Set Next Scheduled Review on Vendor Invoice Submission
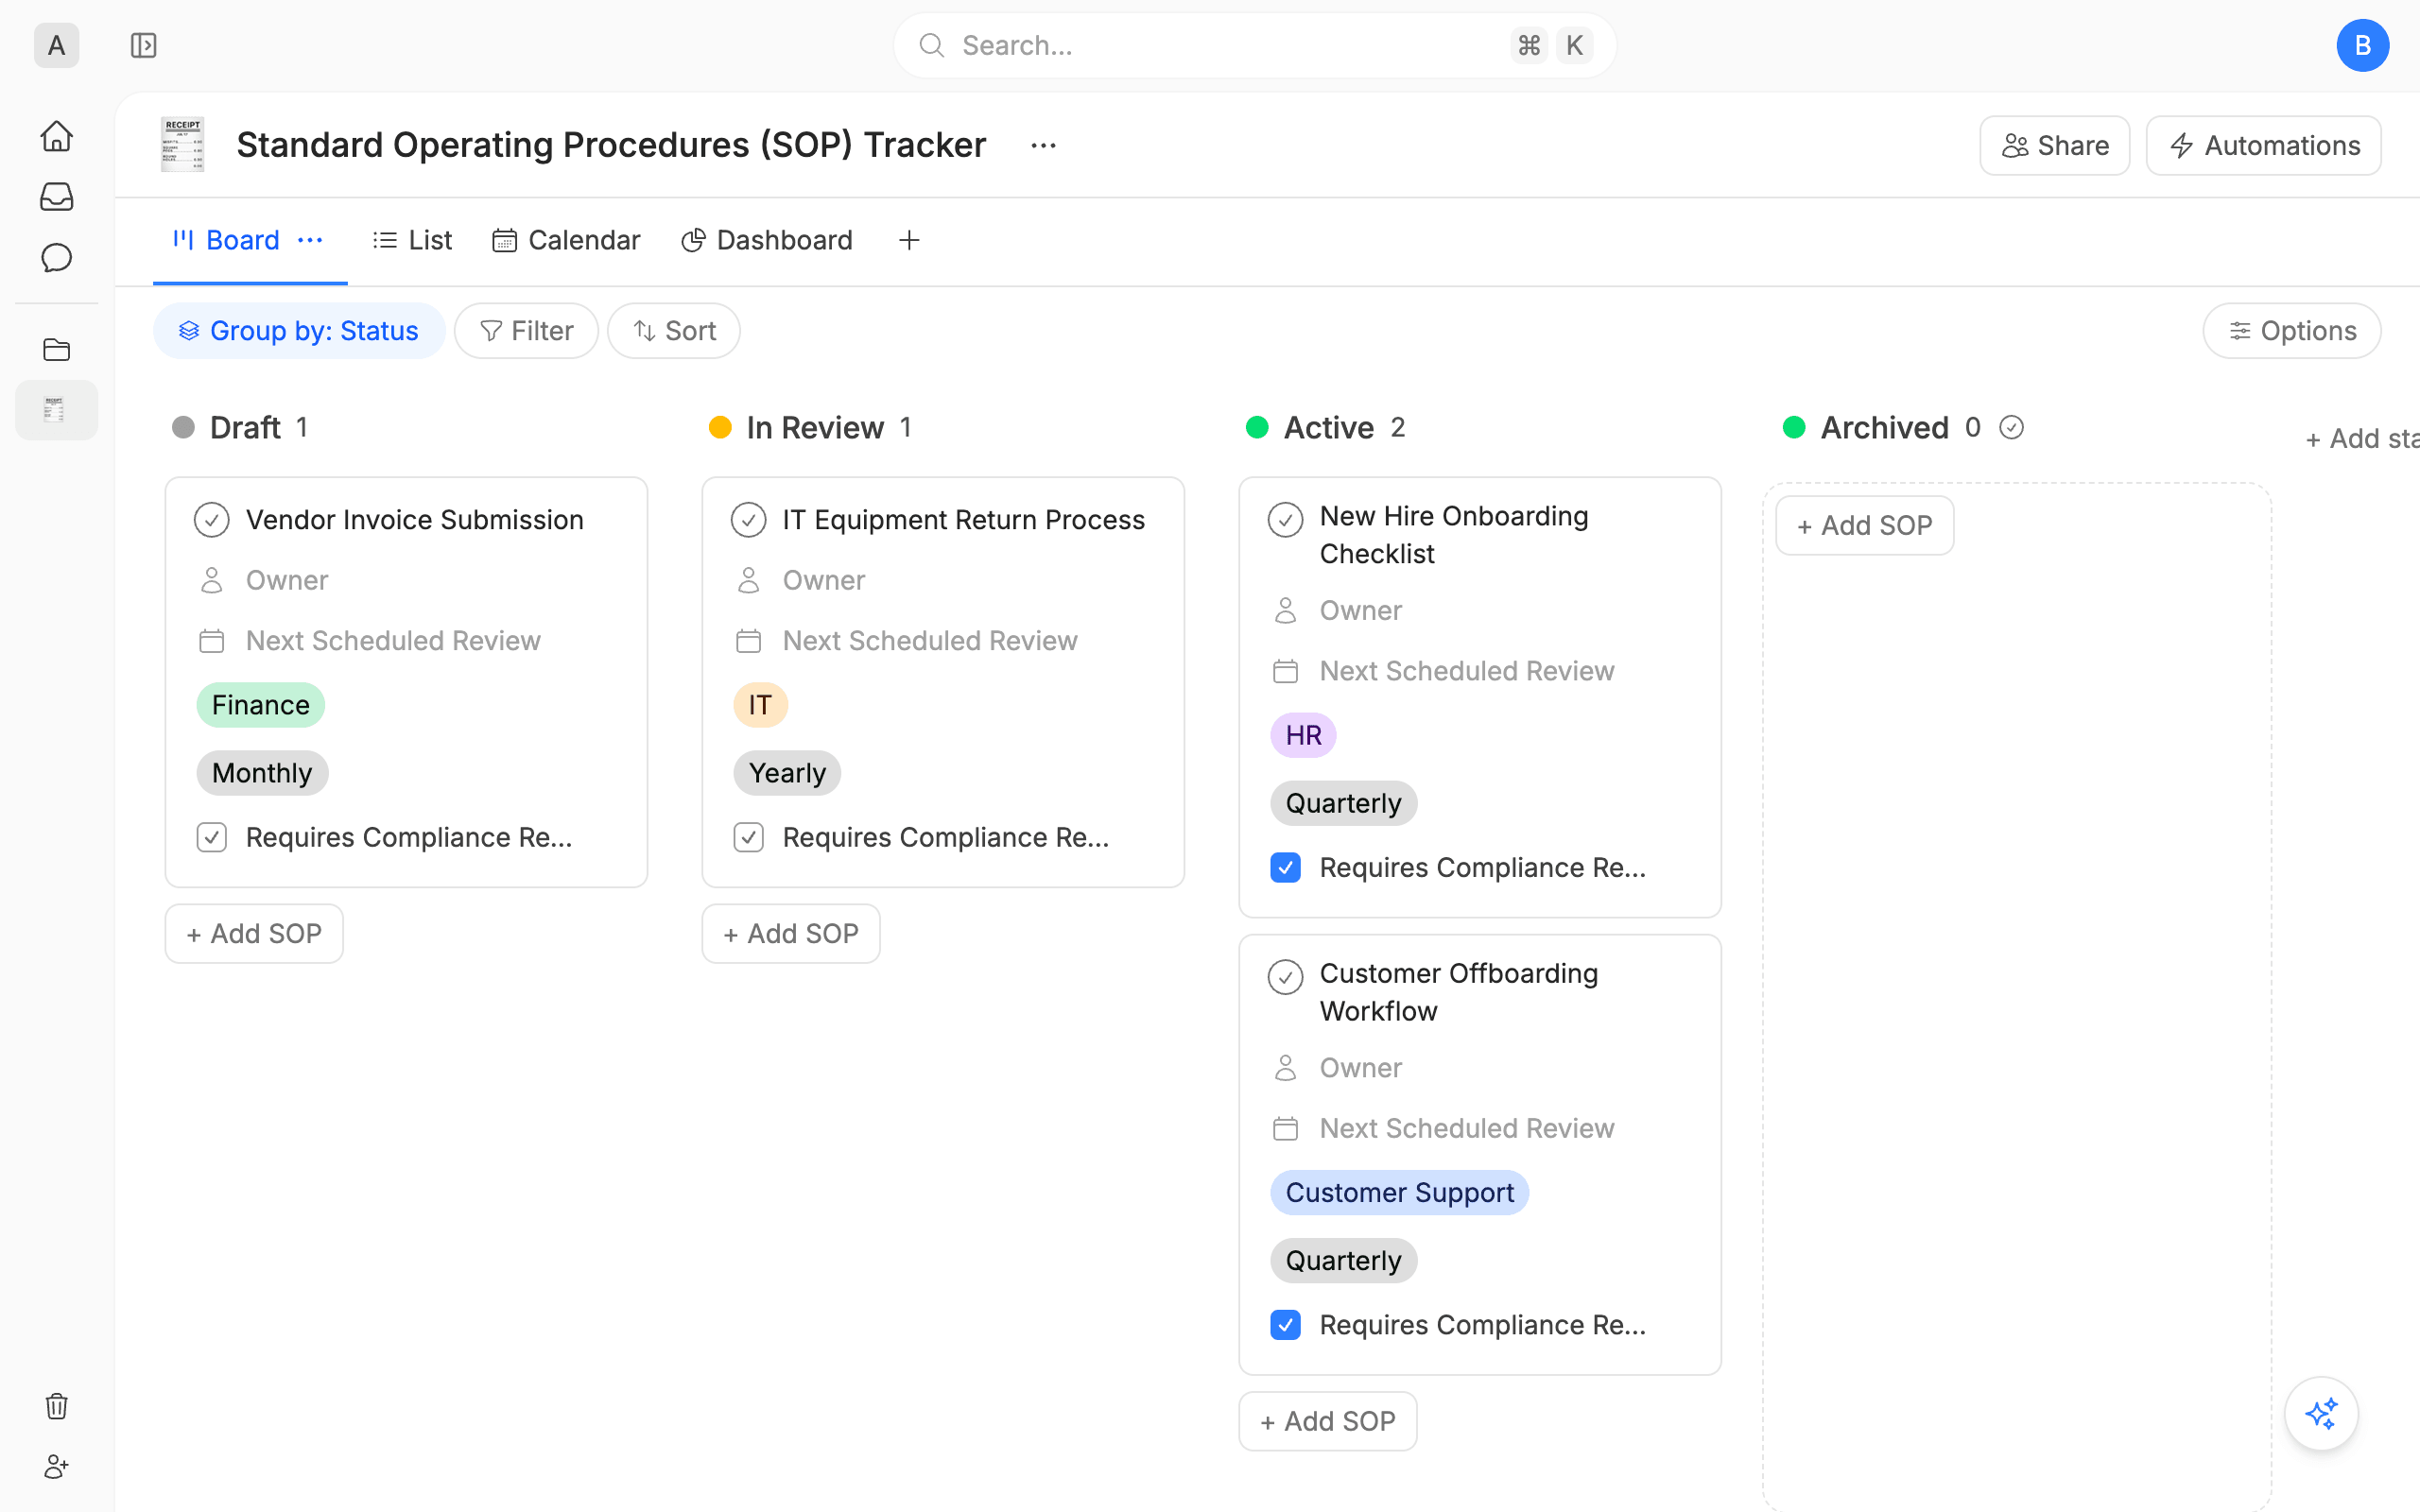The height and width of the screenshot is (1512, 2420). coord(392,641)
